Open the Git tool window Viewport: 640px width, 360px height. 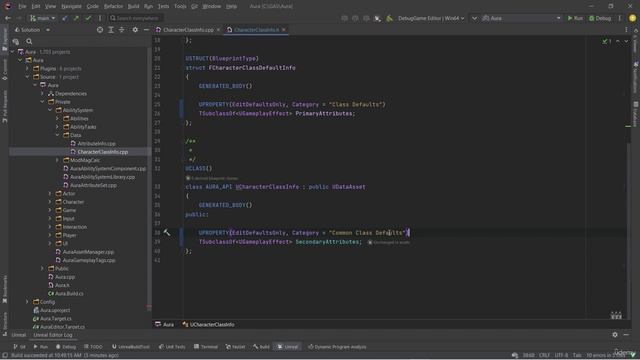[x=19, y=347]
